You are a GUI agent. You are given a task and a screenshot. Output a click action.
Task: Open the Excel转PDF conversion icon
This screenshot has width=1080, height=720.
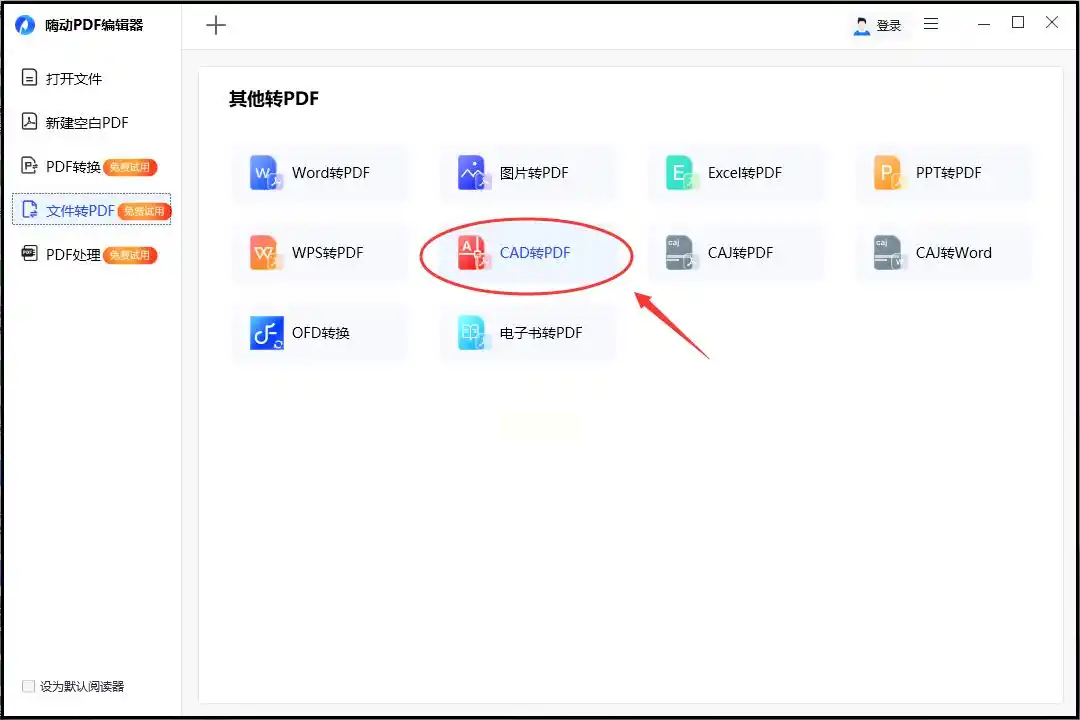click(682, 172)
